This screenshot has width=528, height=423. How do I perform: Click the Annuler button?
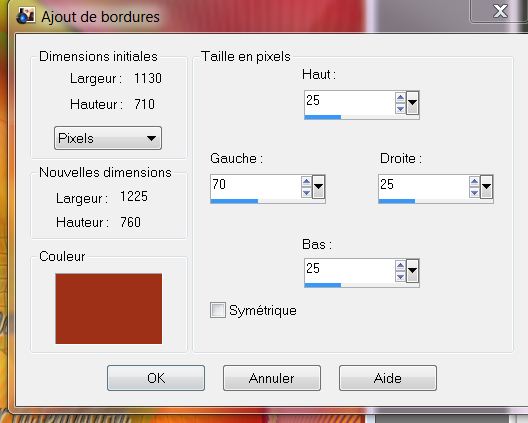pyautogui.click(x=272, y=378)
